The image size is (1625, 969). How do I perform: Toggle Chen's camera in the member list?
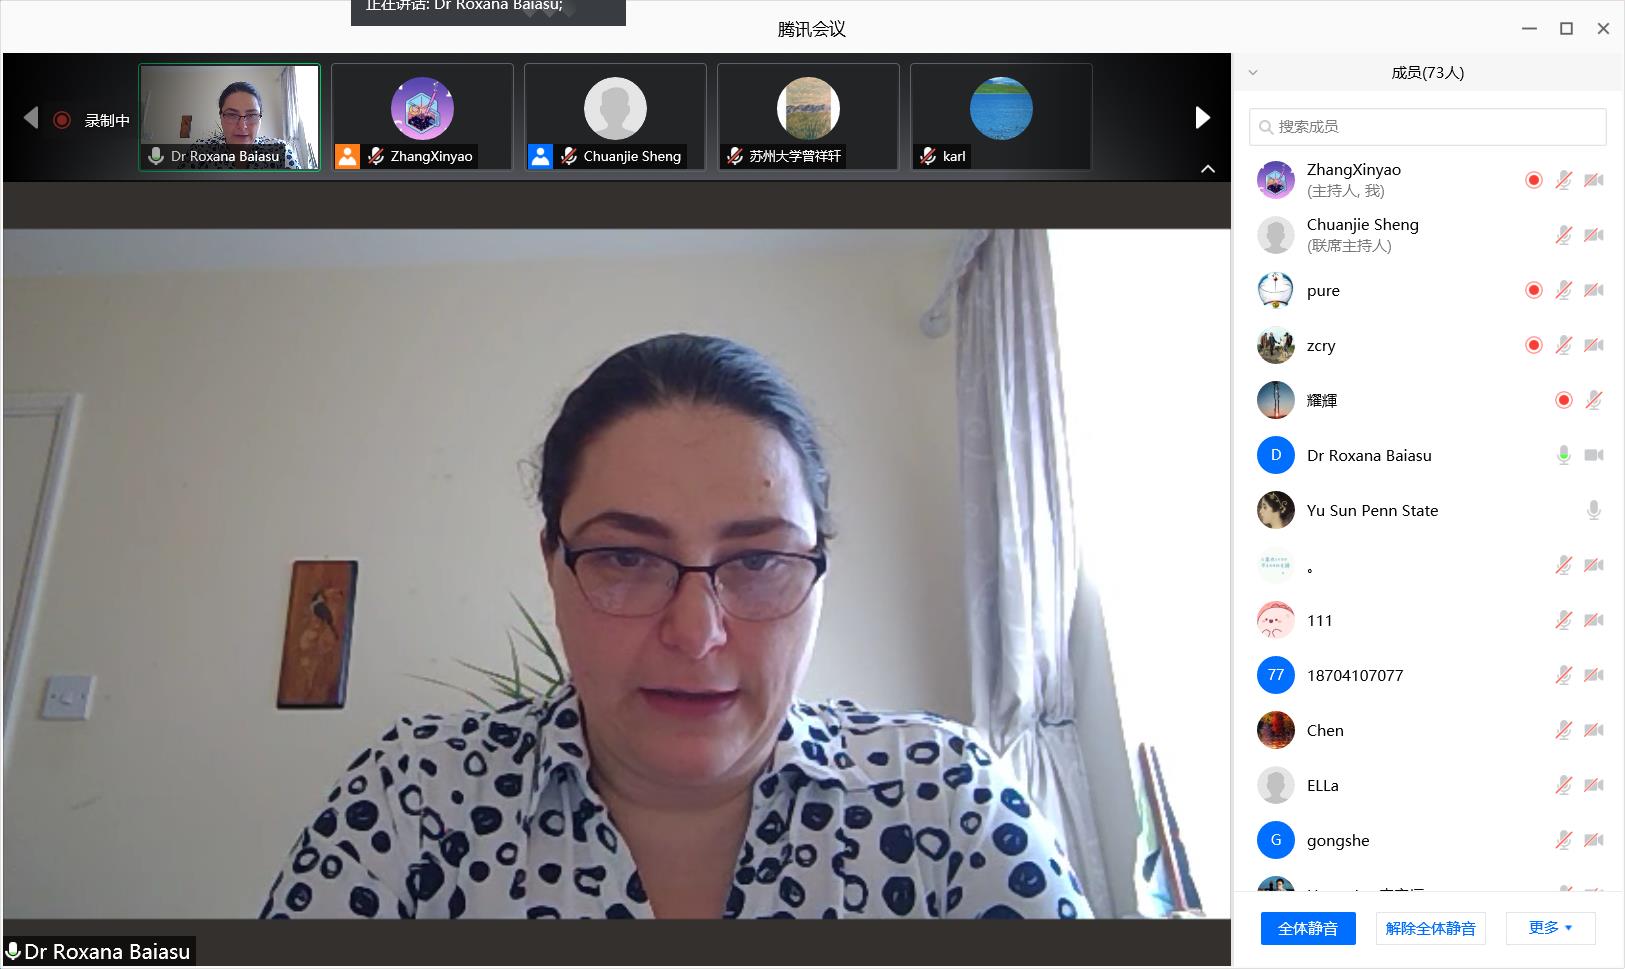pyautogui.click(x=1594, y=730)
